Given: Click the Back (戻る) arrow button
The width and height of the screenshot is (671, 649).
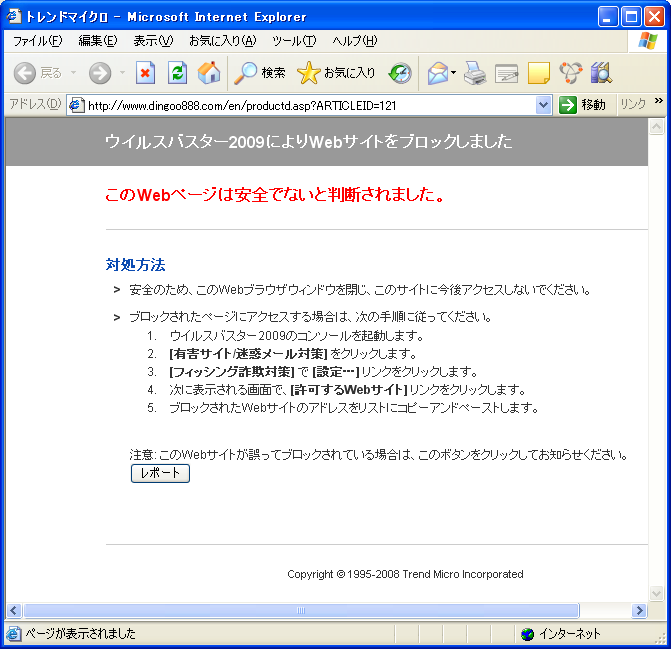Looking at the screenshot, I should 25,73.
